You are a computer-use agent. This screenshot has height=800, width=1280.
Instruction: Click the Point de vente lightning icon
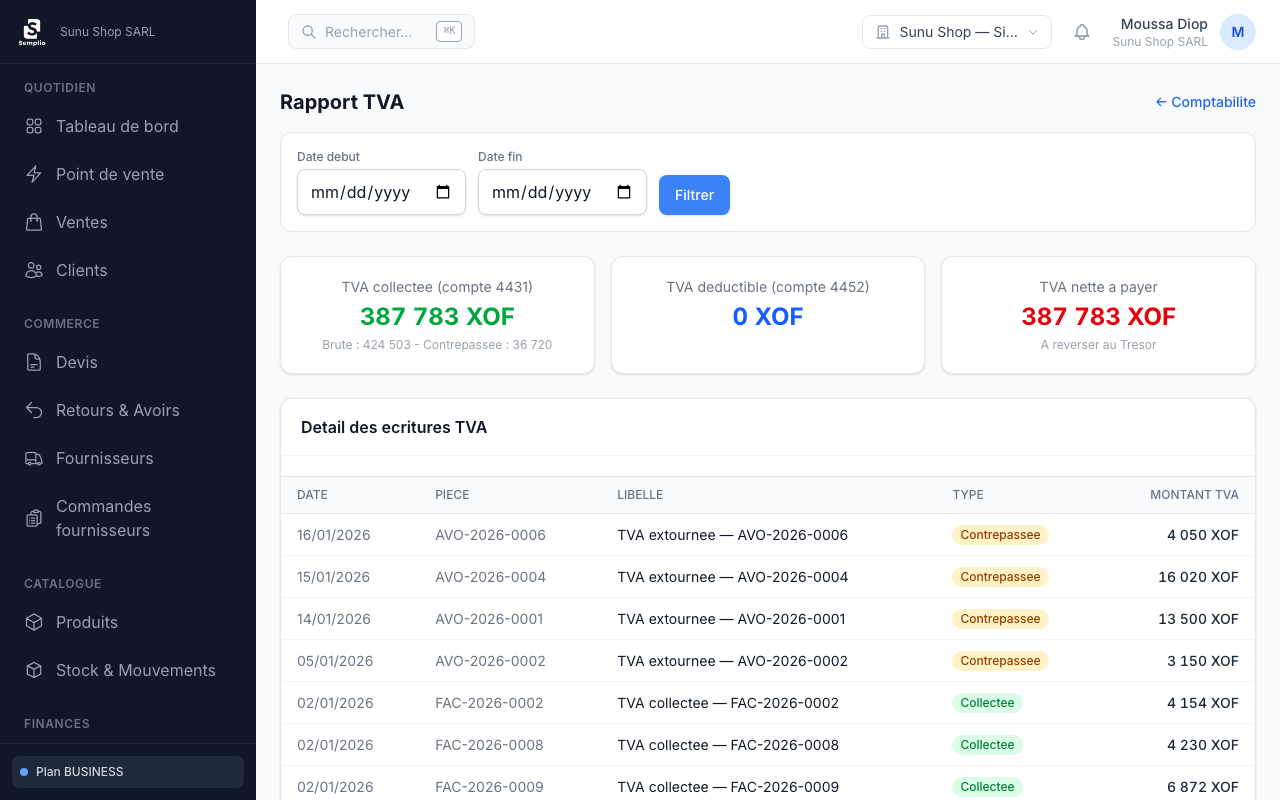(34, 174)
